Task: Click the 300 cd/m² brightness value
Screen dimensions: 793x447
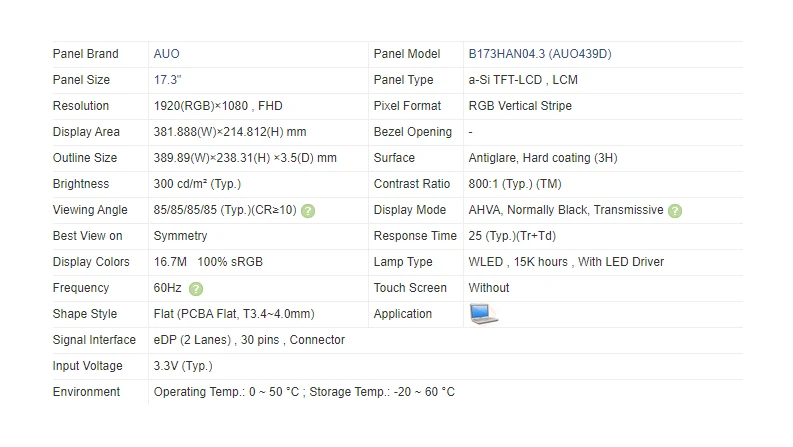Action: coord(197,184)
